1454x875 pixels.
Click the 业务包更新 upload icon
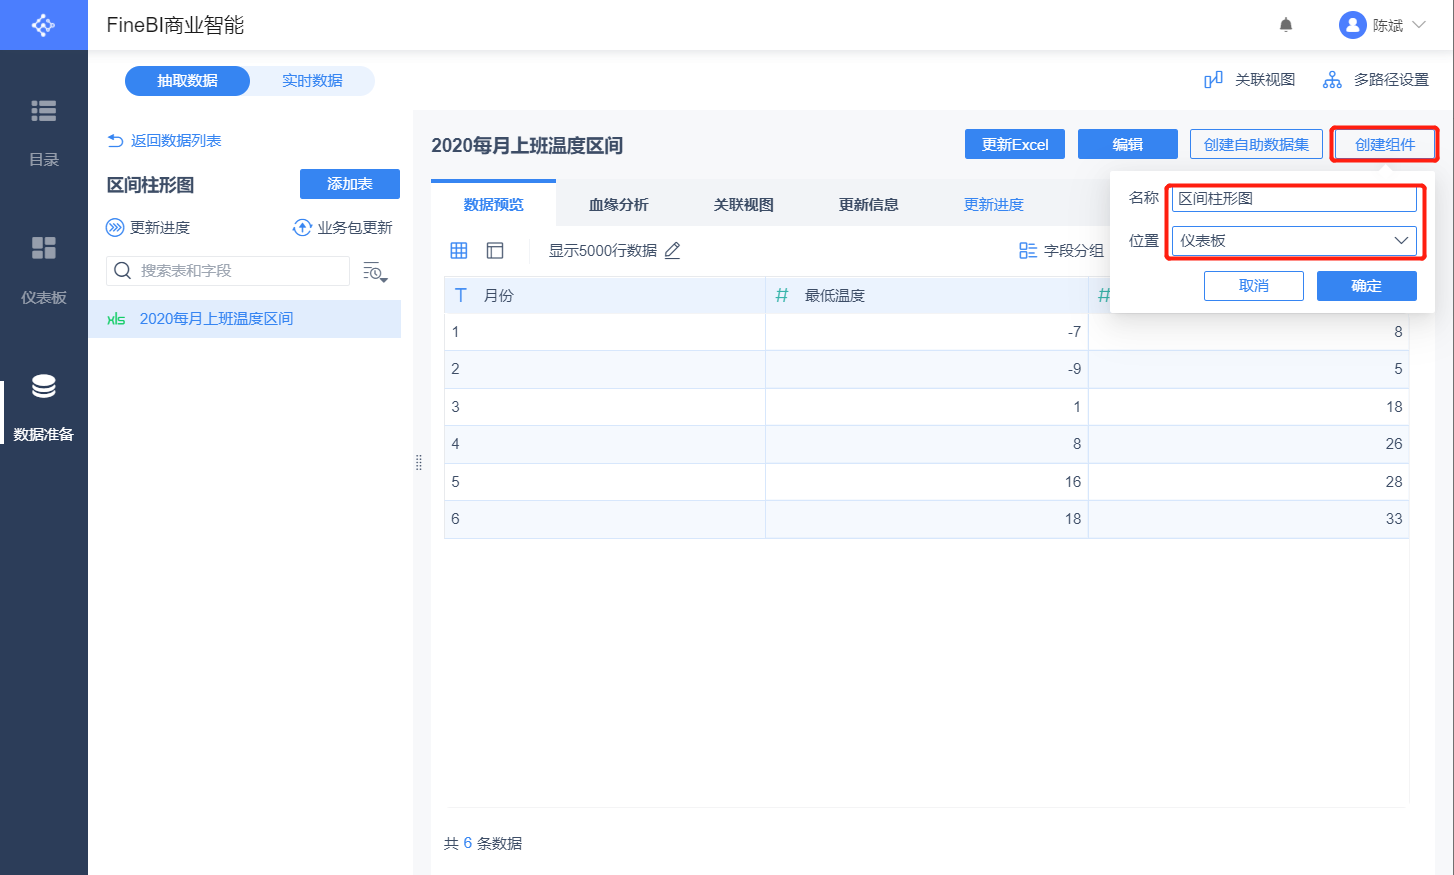(302, 228)
